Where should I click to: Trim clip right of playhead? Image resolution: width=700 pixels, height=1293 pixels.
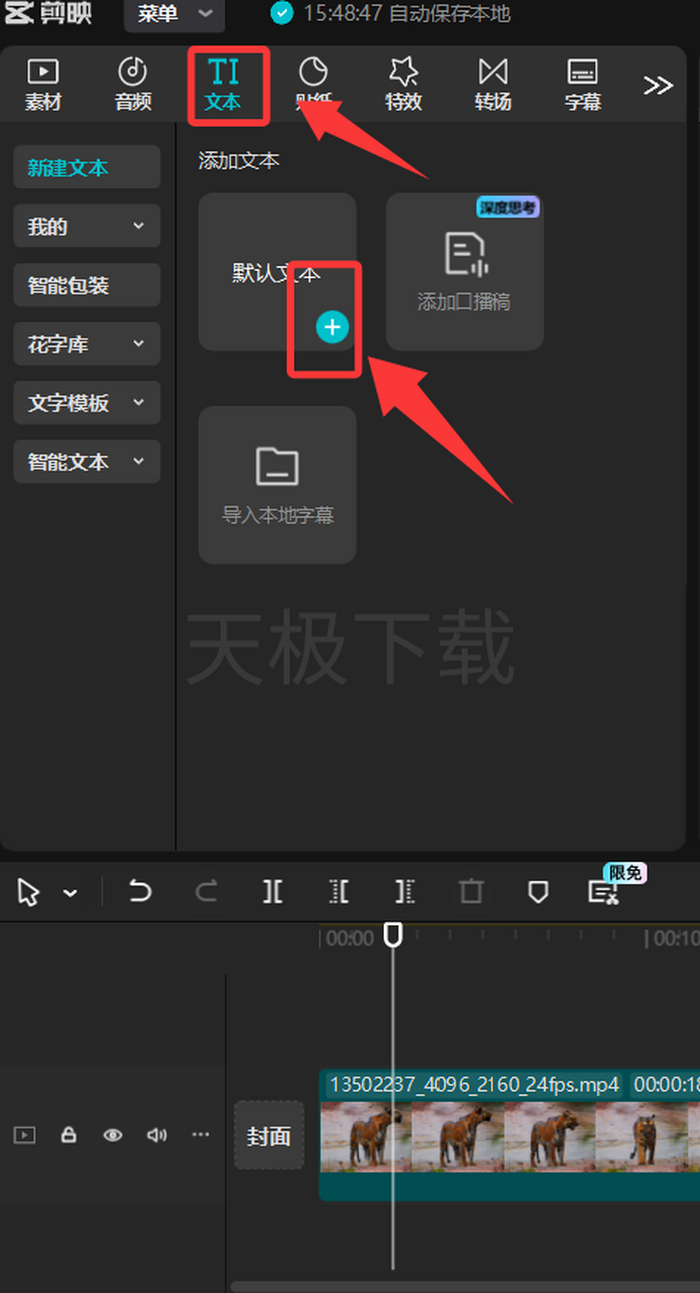tap(405, 892)
